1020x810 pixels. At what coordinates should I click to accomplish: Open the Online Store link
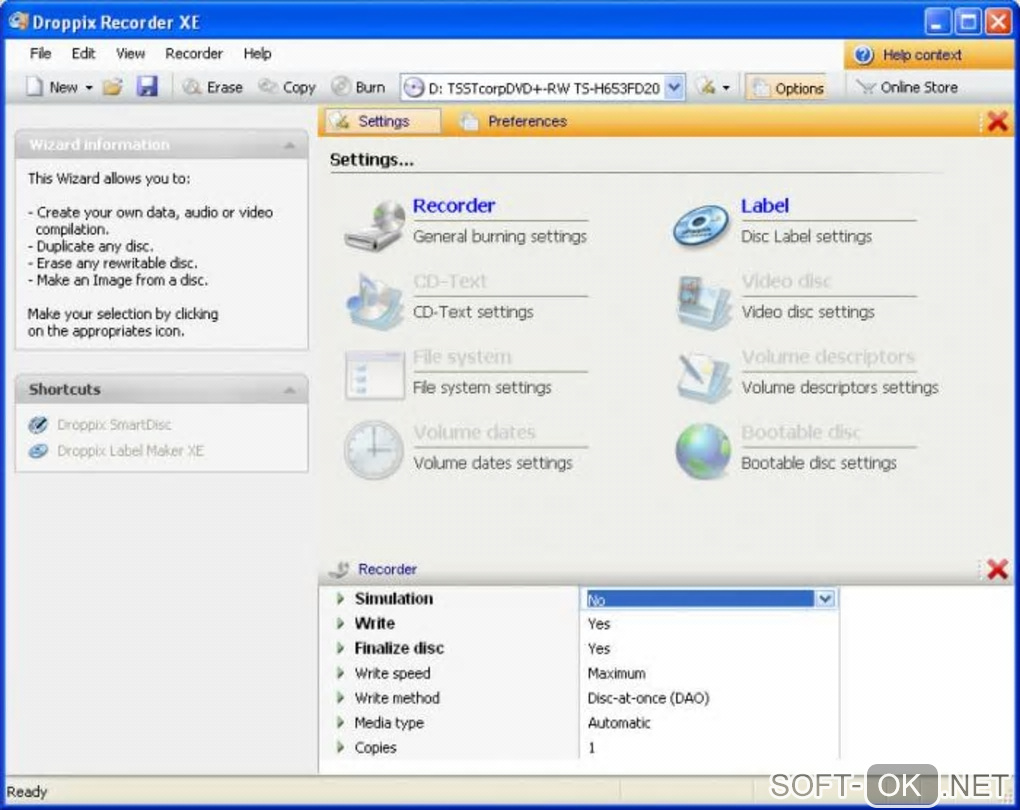pos(907,87)
